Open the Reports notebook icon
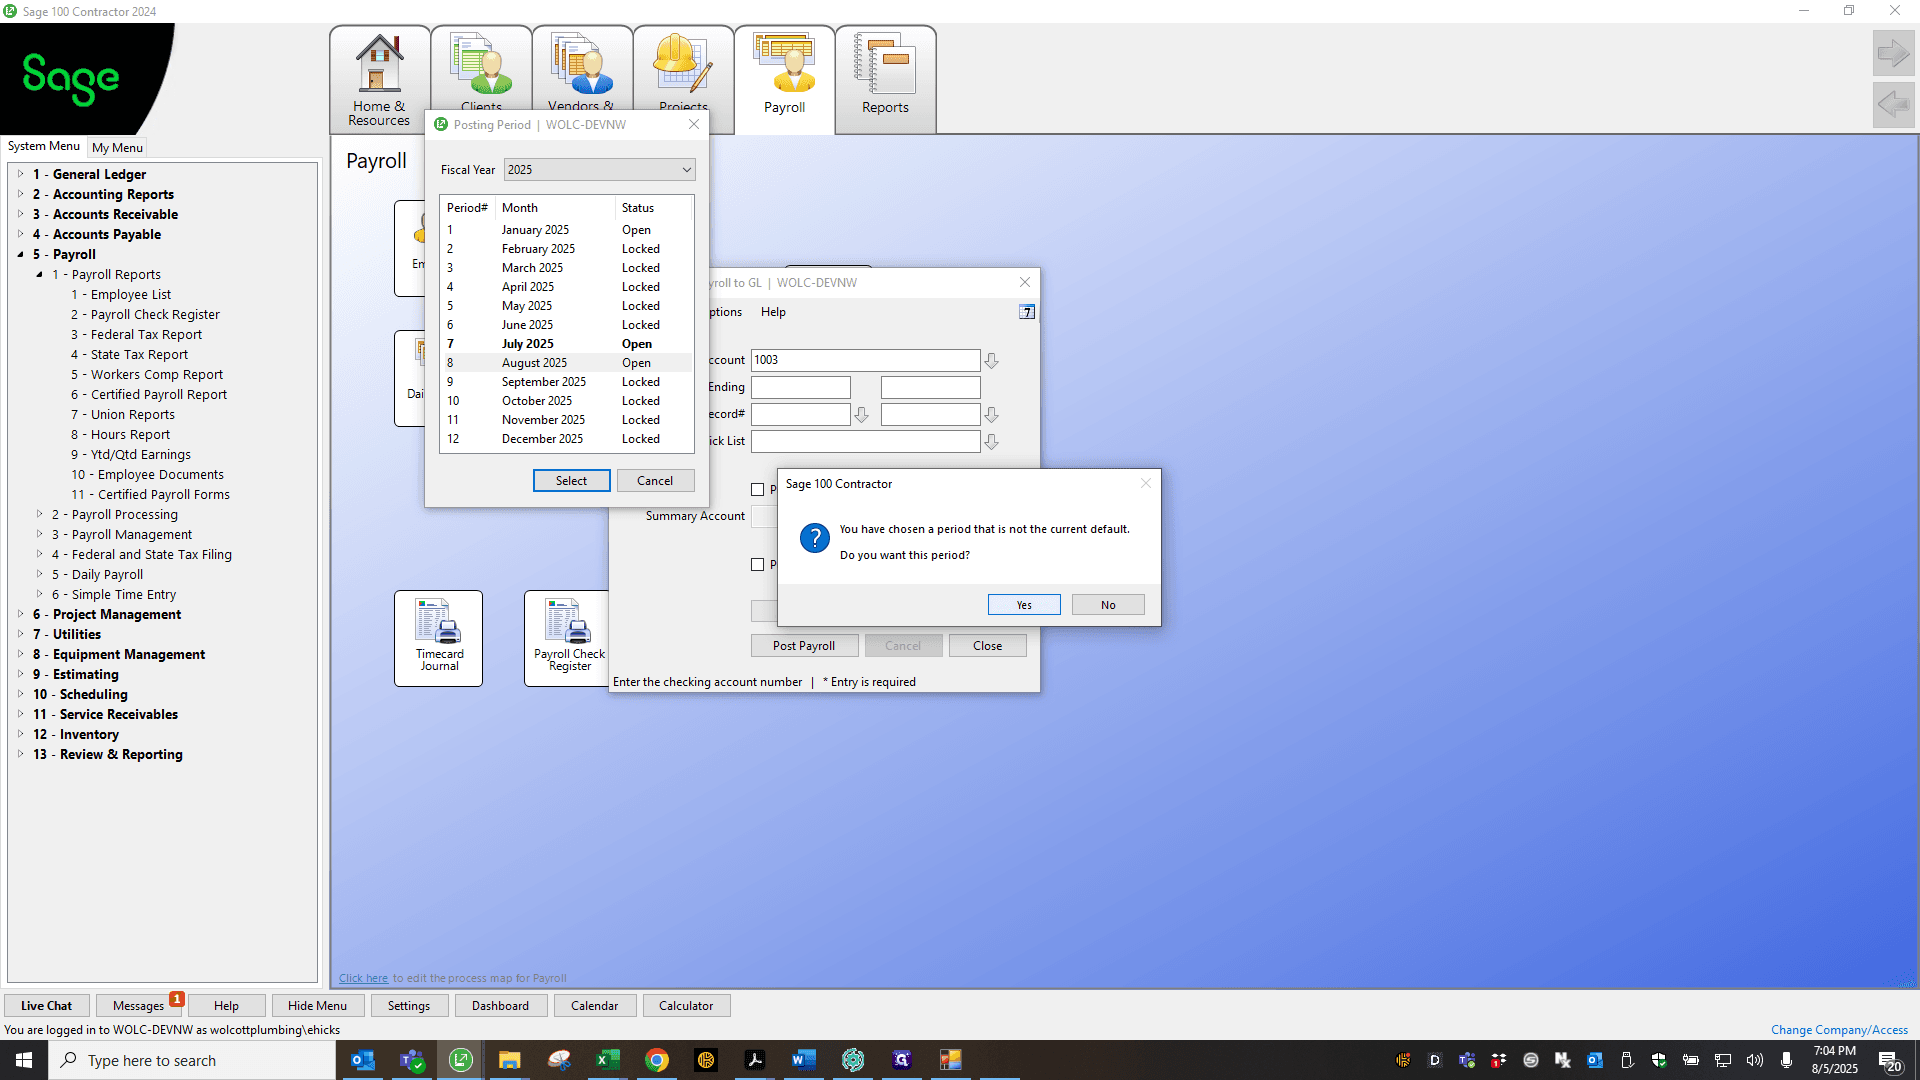 (x=885, y=80)
